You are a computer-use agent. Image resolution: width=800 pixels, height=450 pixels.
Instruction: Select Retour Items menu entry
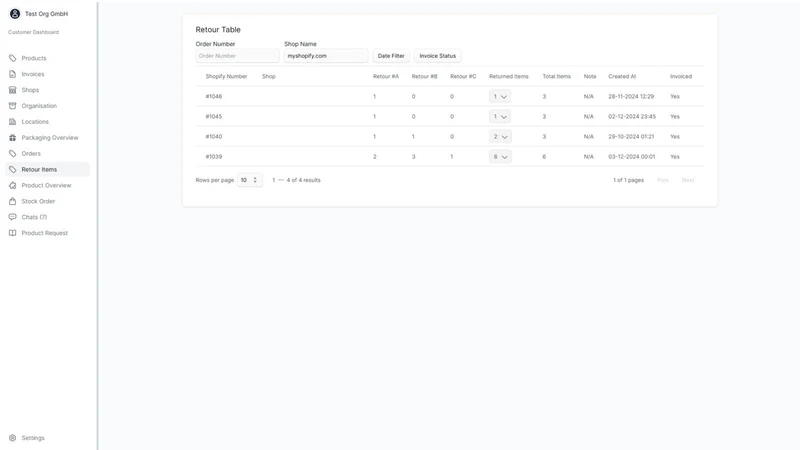47,169
